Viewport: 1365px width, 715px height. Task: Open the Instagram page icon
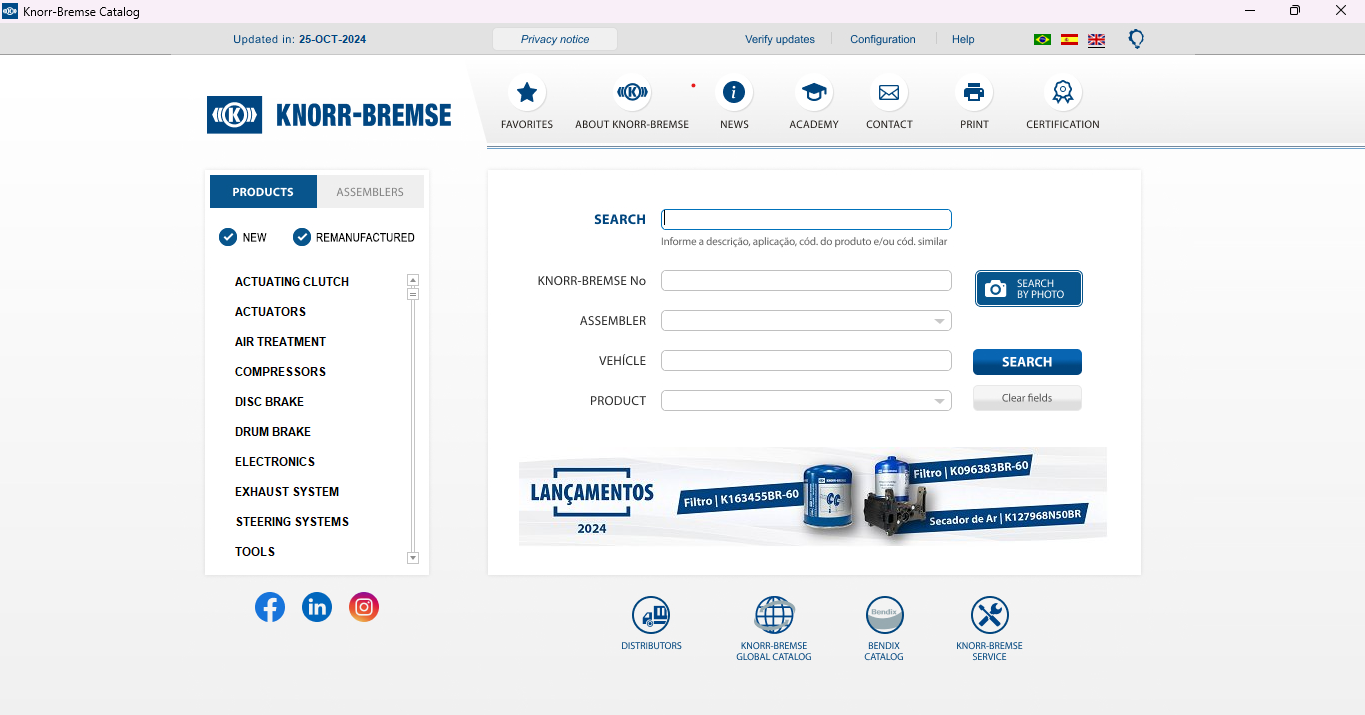click(364, 607)
